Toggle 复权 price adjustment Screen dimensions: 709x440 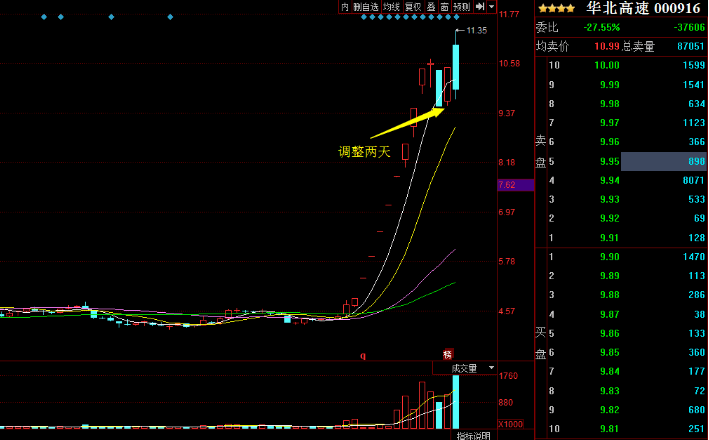412,7
